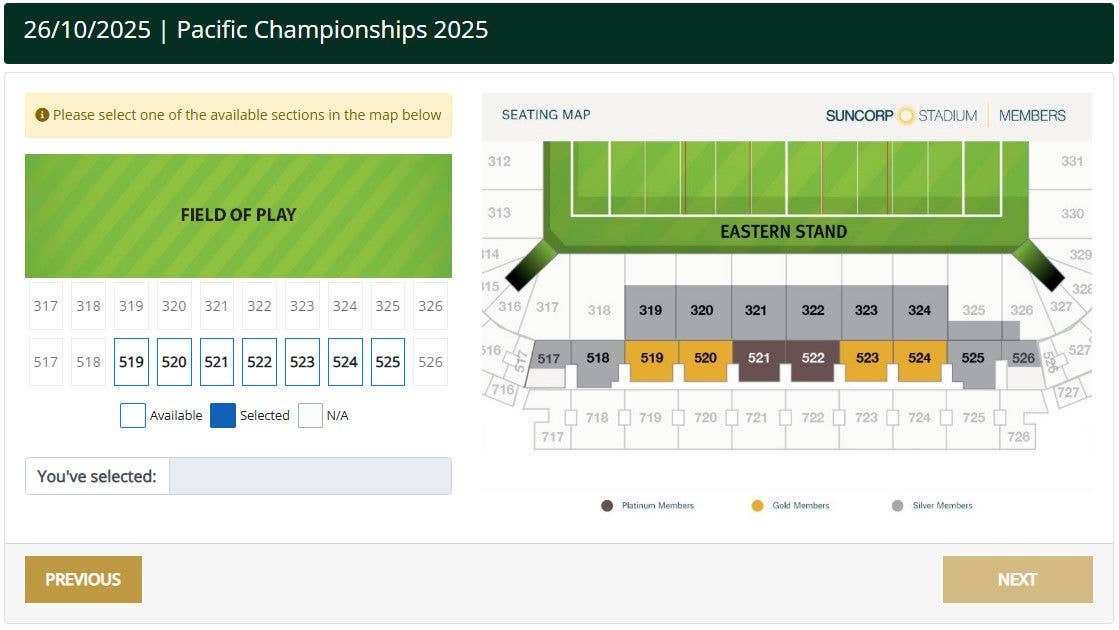This screenshot has height=630, width=1119.
Task: Select section 525 in the selection grid
Action: pyautogui.click(x=388, y=362)
